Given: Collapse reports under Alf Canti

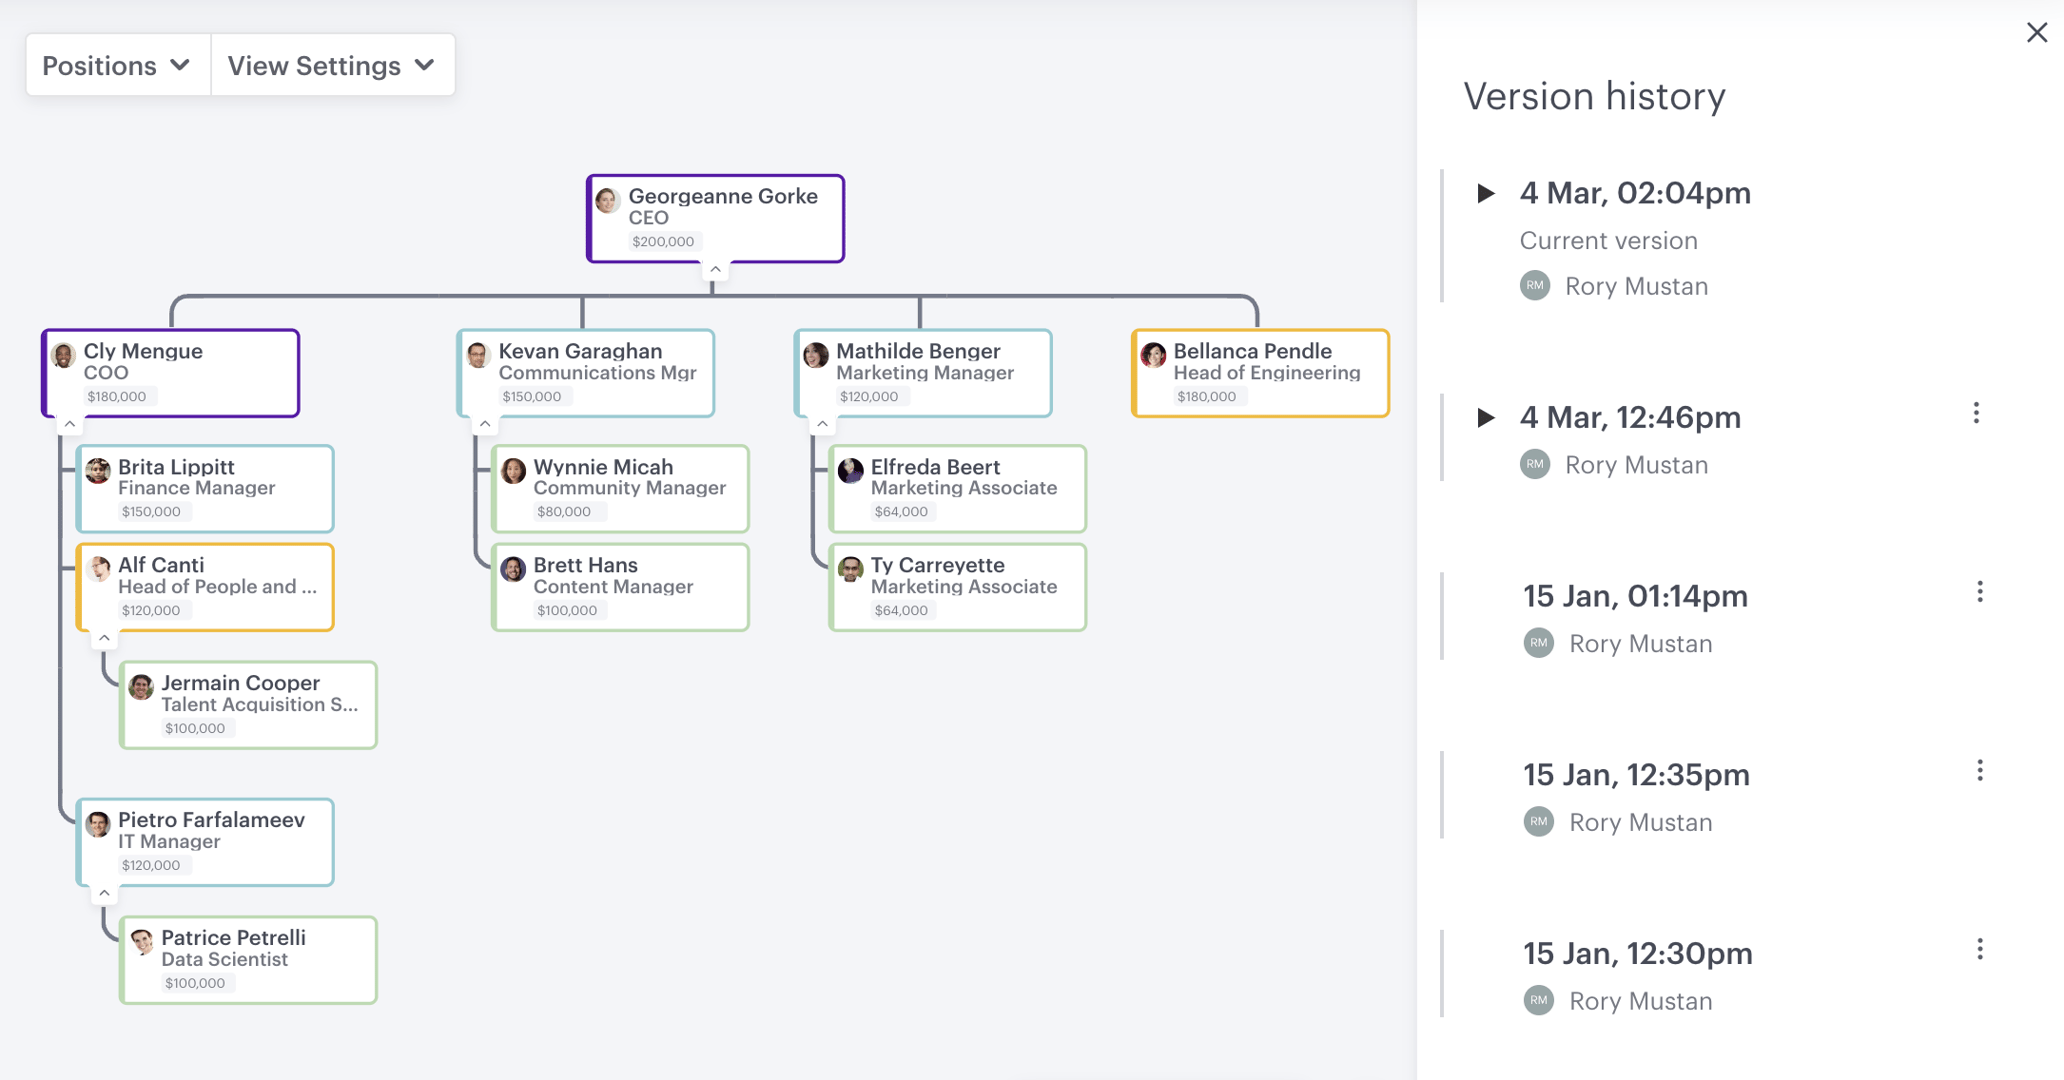Looking at the screenshot, I should (x=104, y=638).
